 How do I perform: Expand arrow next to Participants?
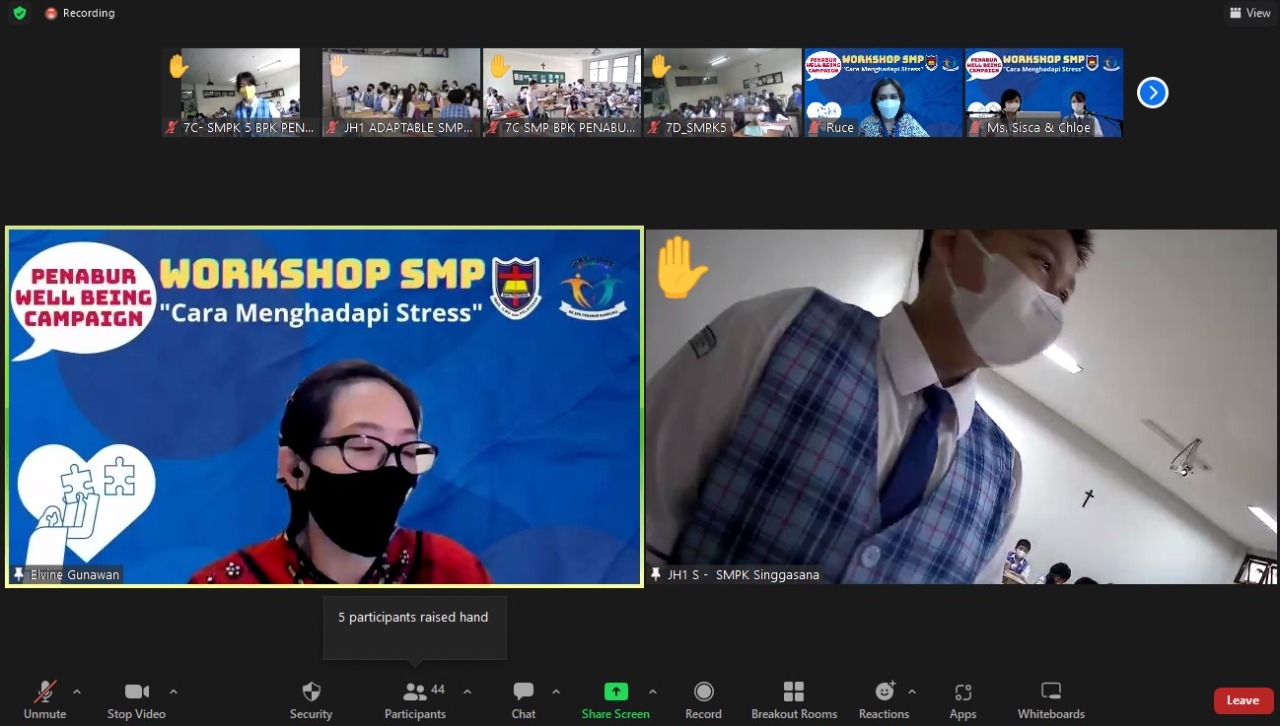click(x=467, y=692)
